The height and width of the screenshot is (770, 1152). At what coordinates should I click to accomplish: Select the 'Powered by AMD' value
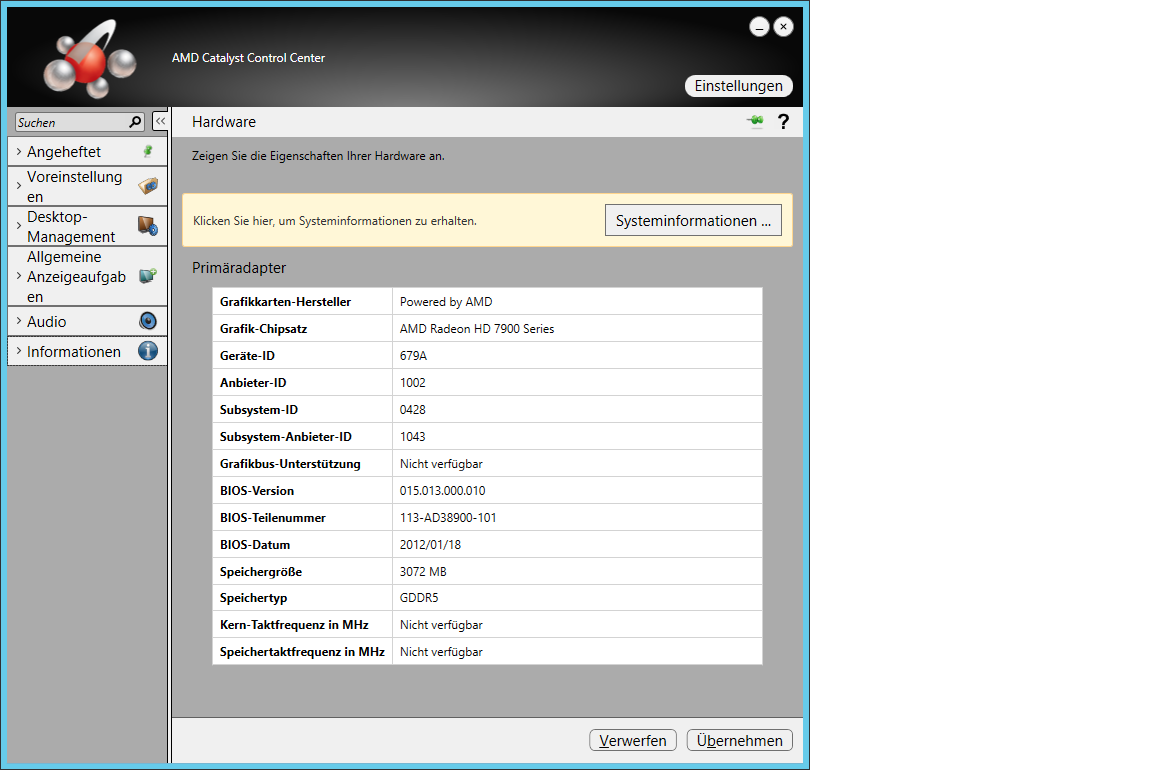[x=446, y=302]
